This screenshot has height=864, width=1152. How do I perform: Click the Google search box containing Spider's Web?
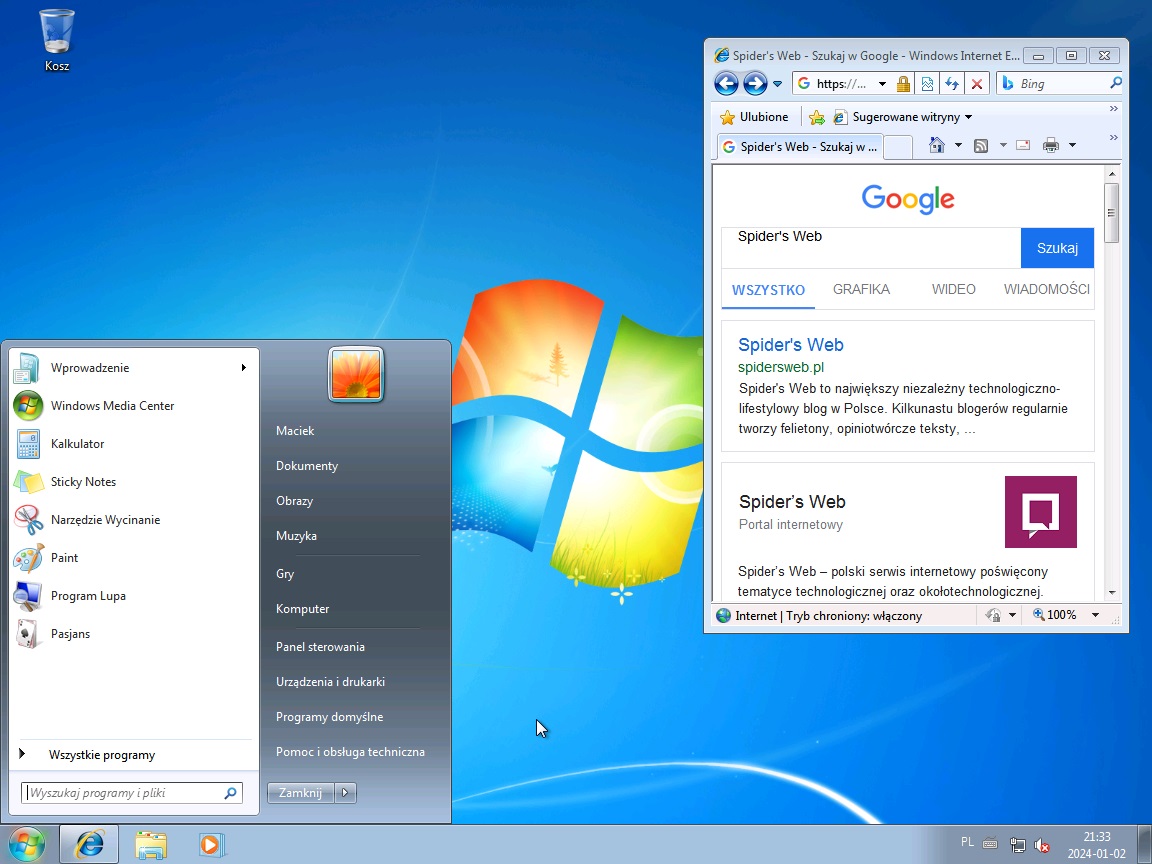[x=871, y=248]
